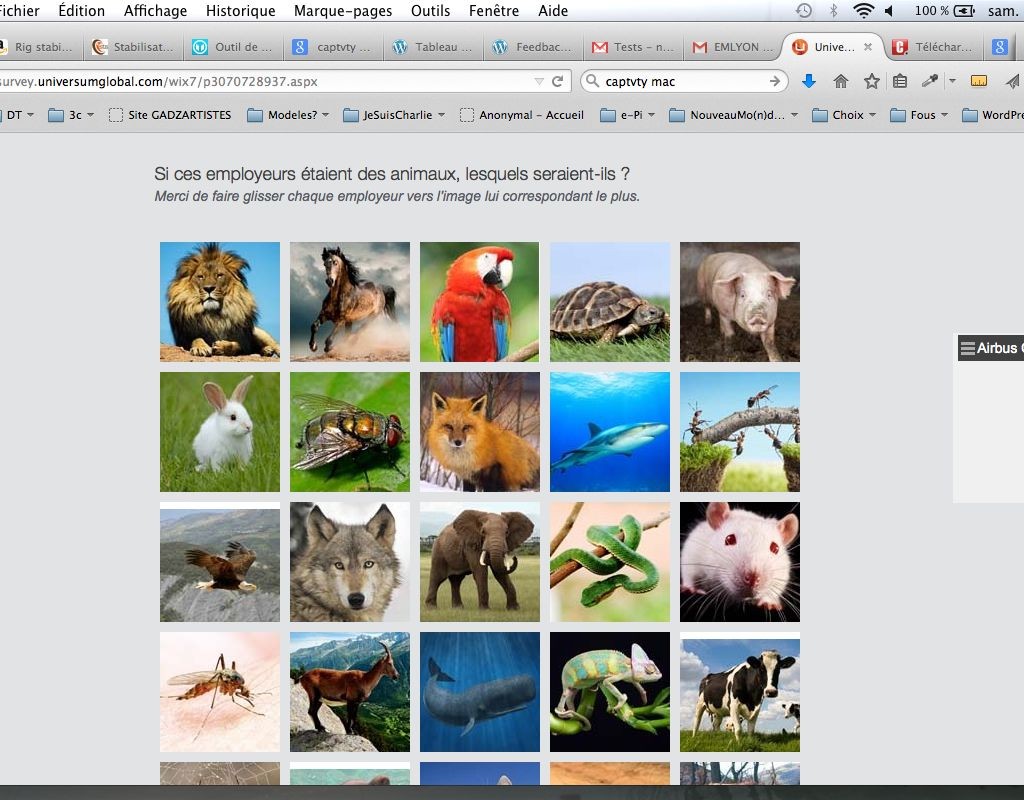Open the Wi-Fi status icon

pos(863,10)
